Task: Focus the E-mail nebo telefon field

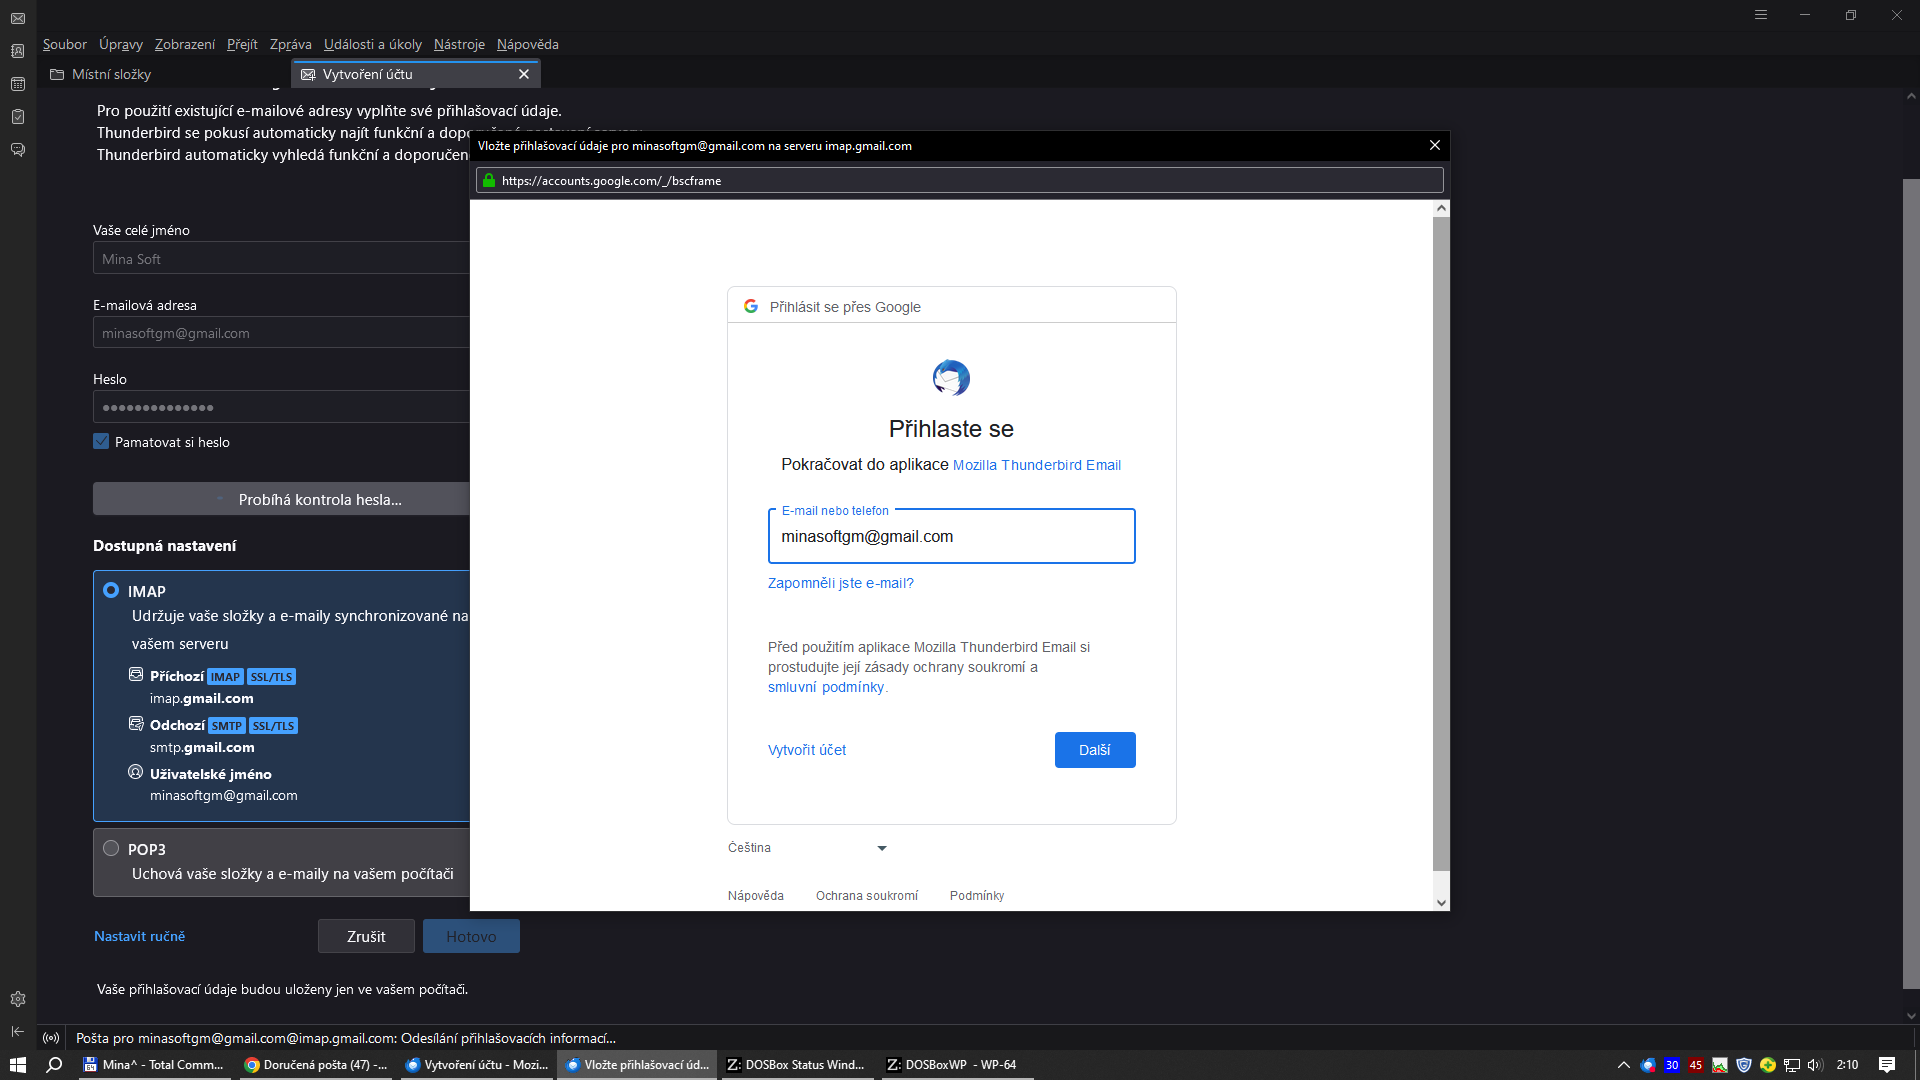Action: click(x=951, y=537)
